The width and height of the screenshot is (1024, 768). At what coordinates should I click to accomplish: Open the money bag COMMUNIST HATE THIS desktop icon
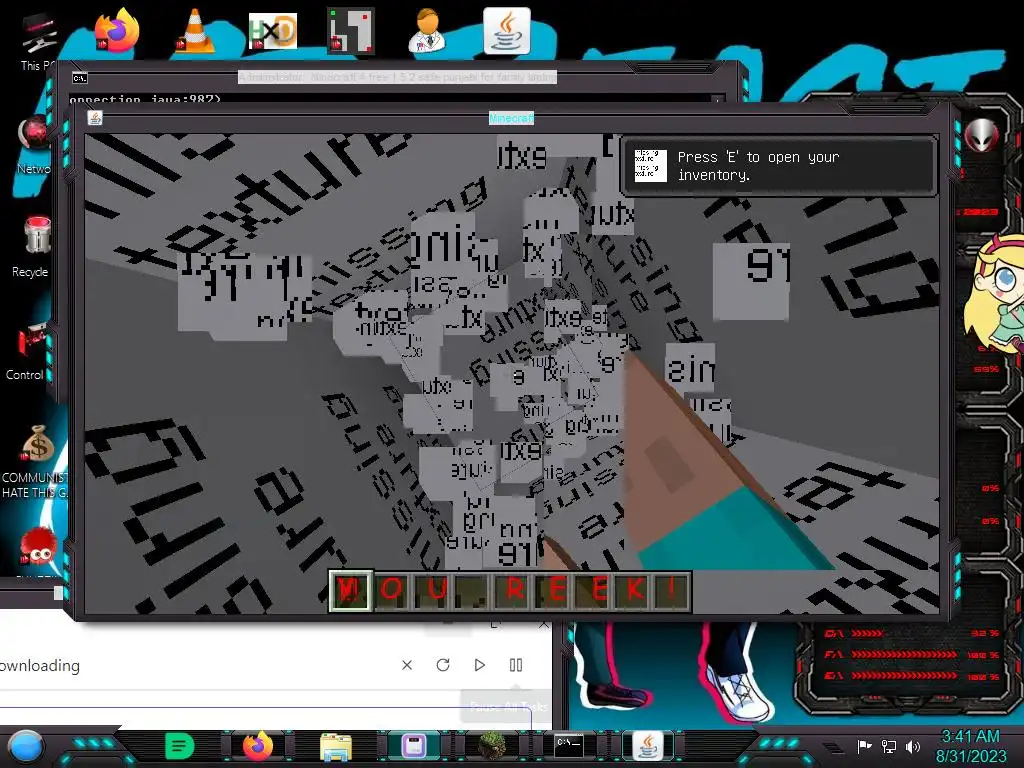click(x=36, y=461)
